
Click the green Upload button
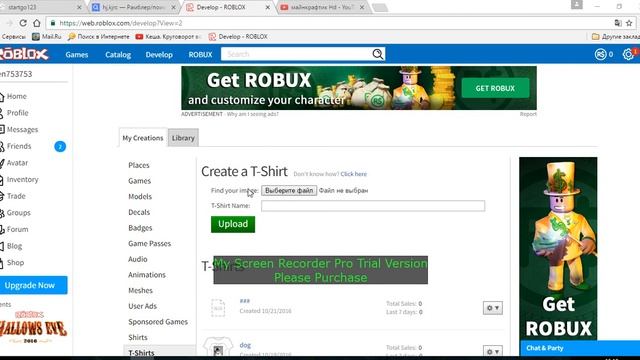233,224
